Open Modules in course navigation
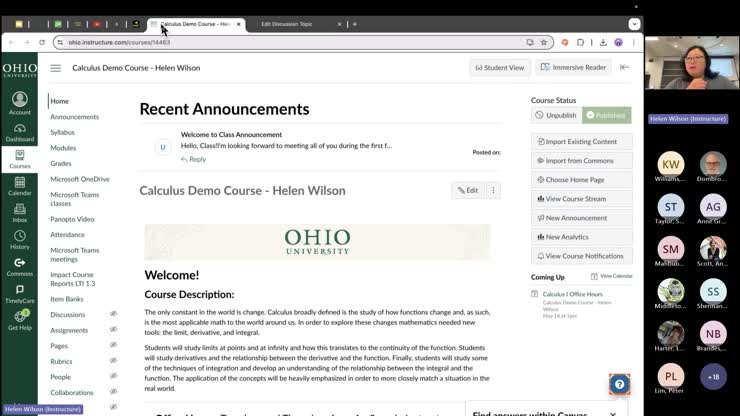The image size is (740, 416). point(63,148)
